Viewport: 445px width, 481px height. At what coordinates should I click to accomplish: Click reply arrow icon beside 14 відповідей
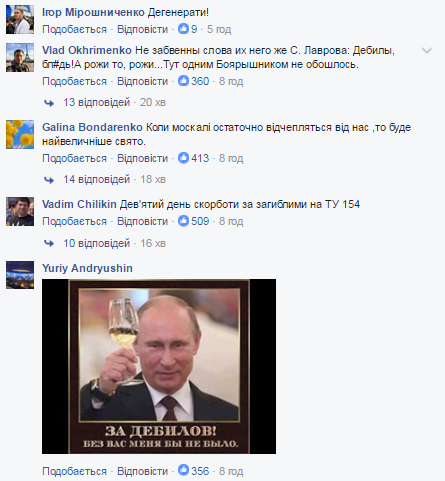click(x=49, y=180)
